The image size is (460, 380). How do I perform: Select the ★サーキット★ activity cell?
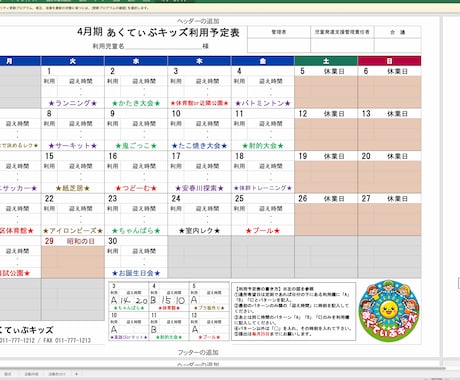73,146
